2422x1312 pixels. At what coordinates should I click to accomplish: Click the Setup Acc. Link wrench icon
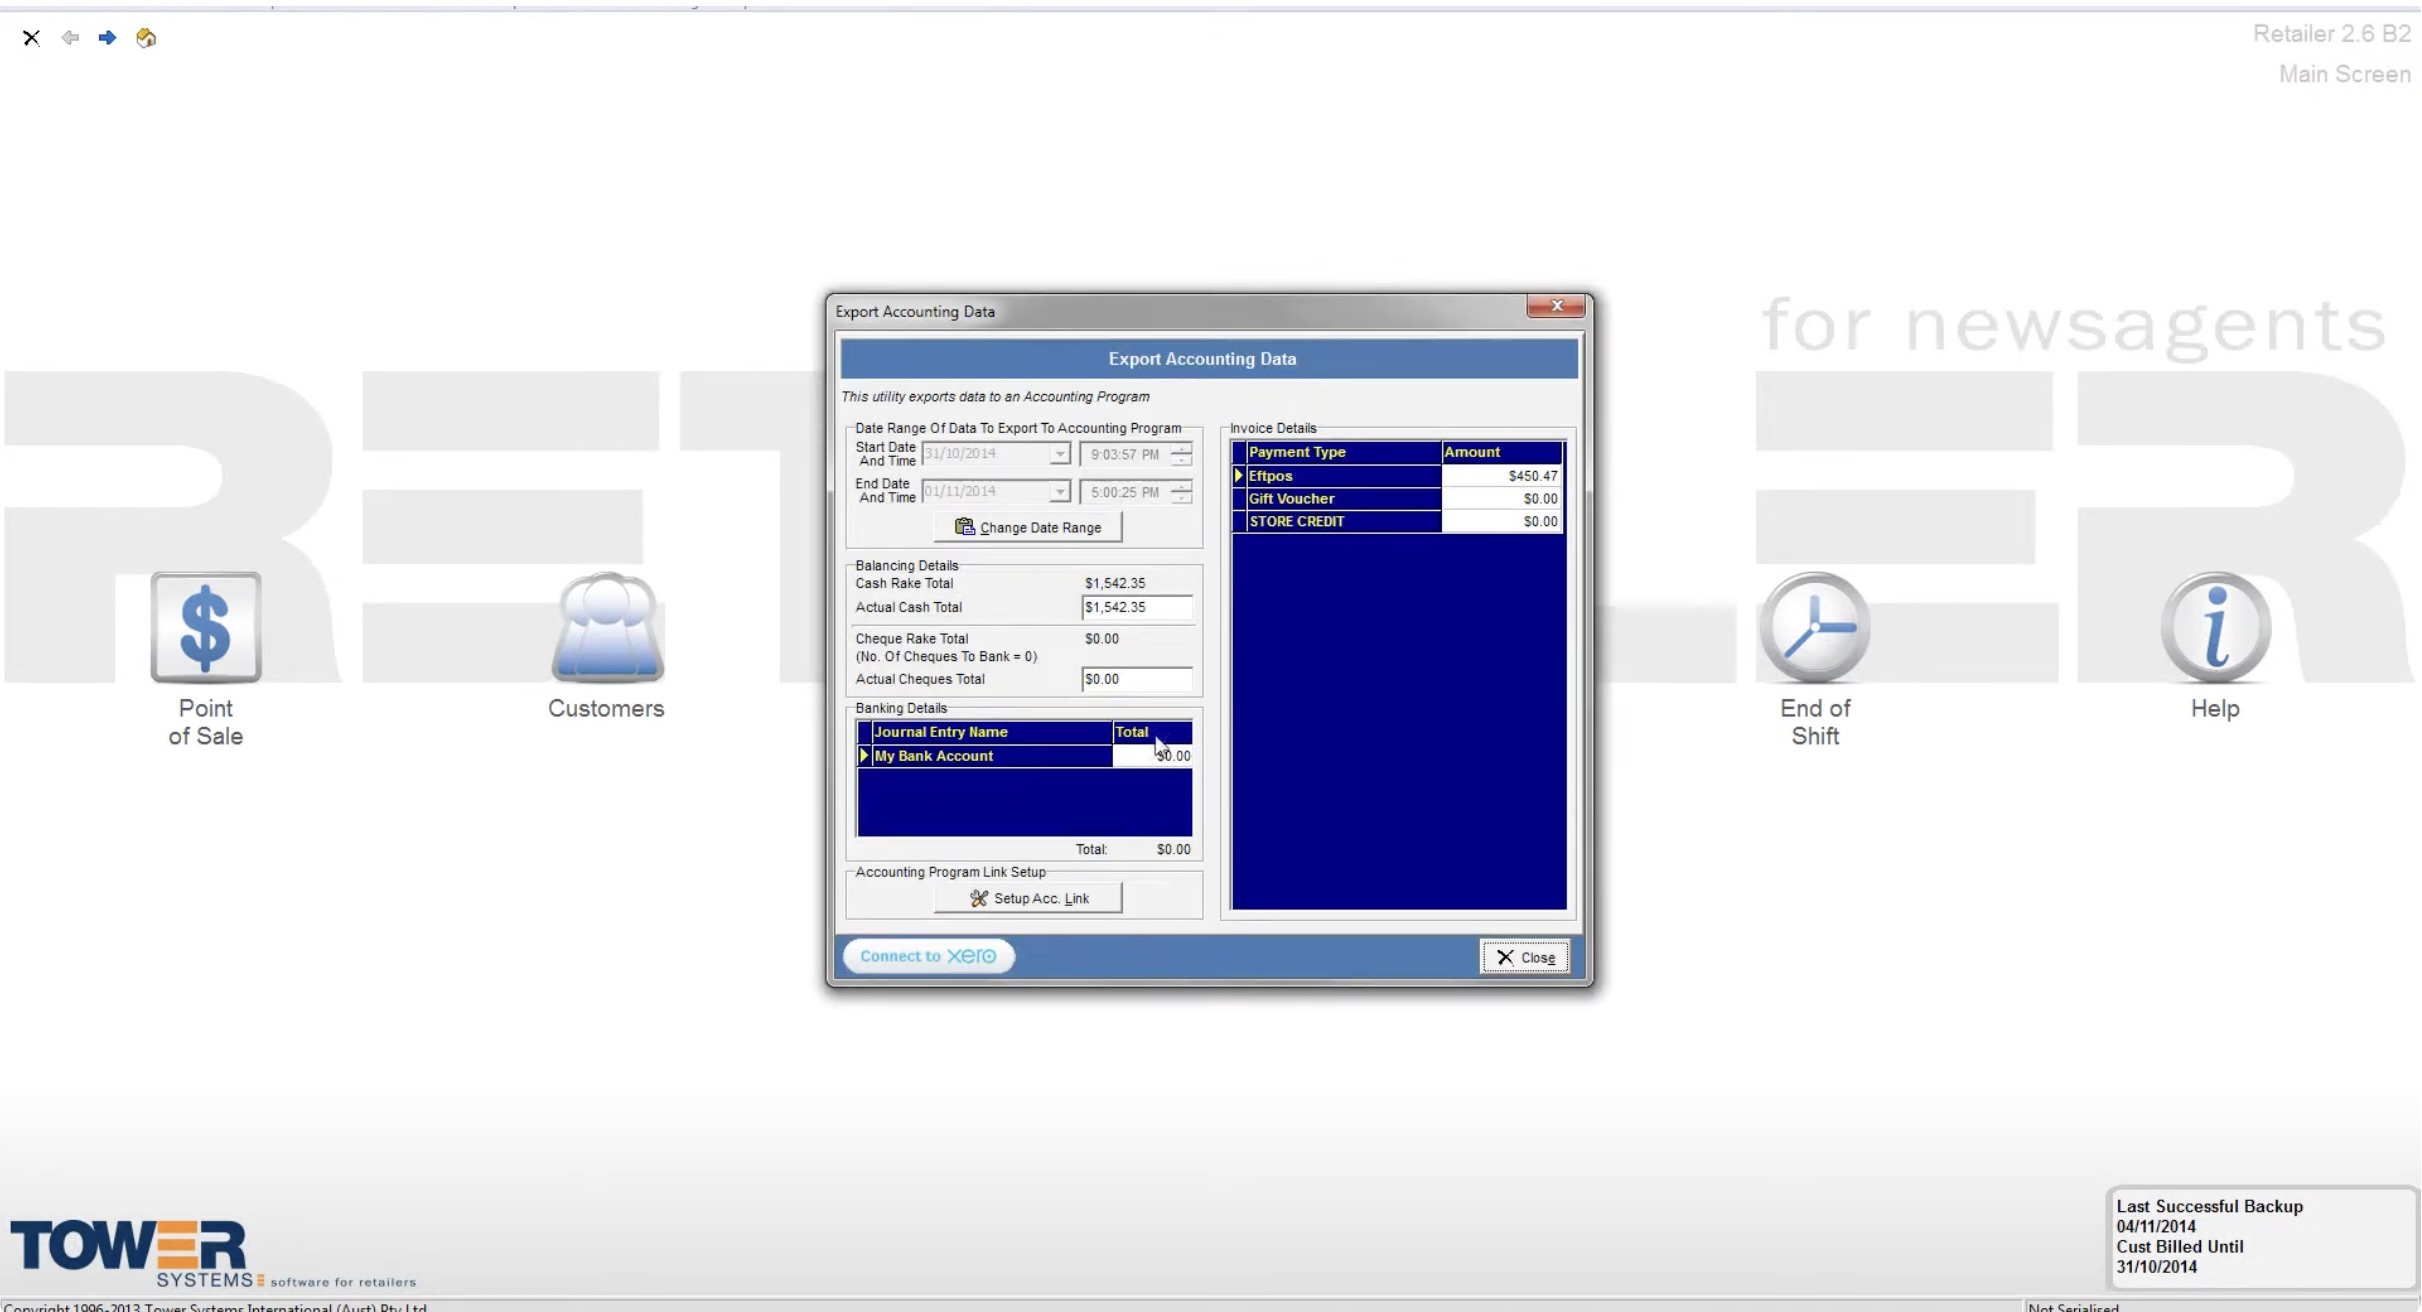click(981, 897)
